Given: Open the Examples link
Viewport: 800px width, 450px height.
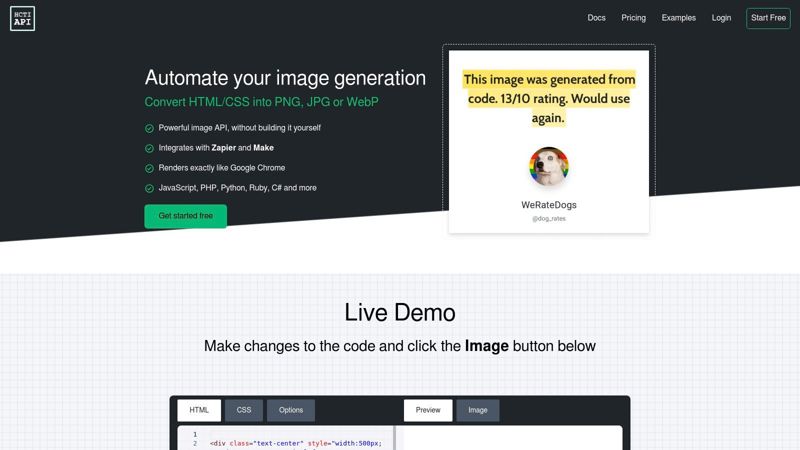Looking at the screenshot, I should (679, 18).
